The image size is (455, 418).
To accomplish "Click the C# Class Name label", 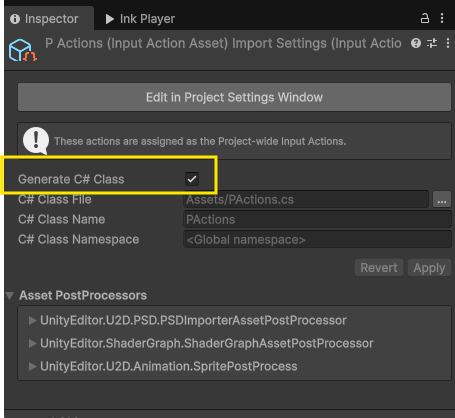I will tap(62, 219).
